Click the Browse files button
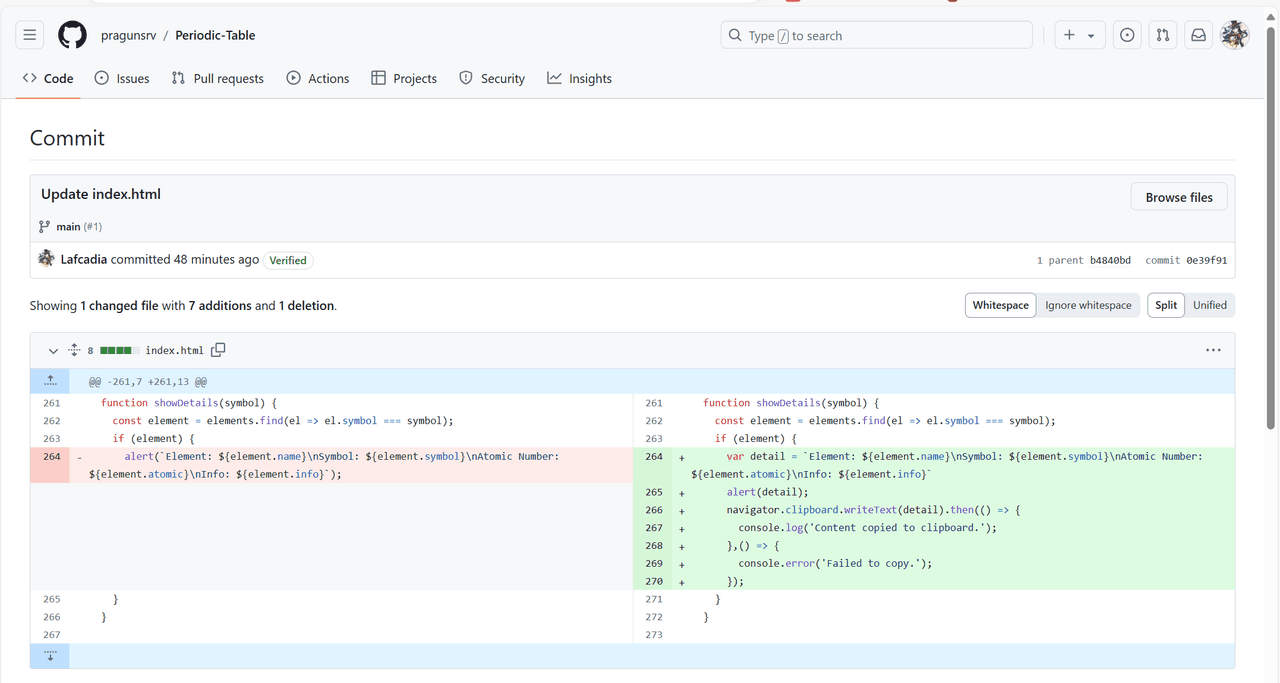1280x683 pixels. point(1178,197)
